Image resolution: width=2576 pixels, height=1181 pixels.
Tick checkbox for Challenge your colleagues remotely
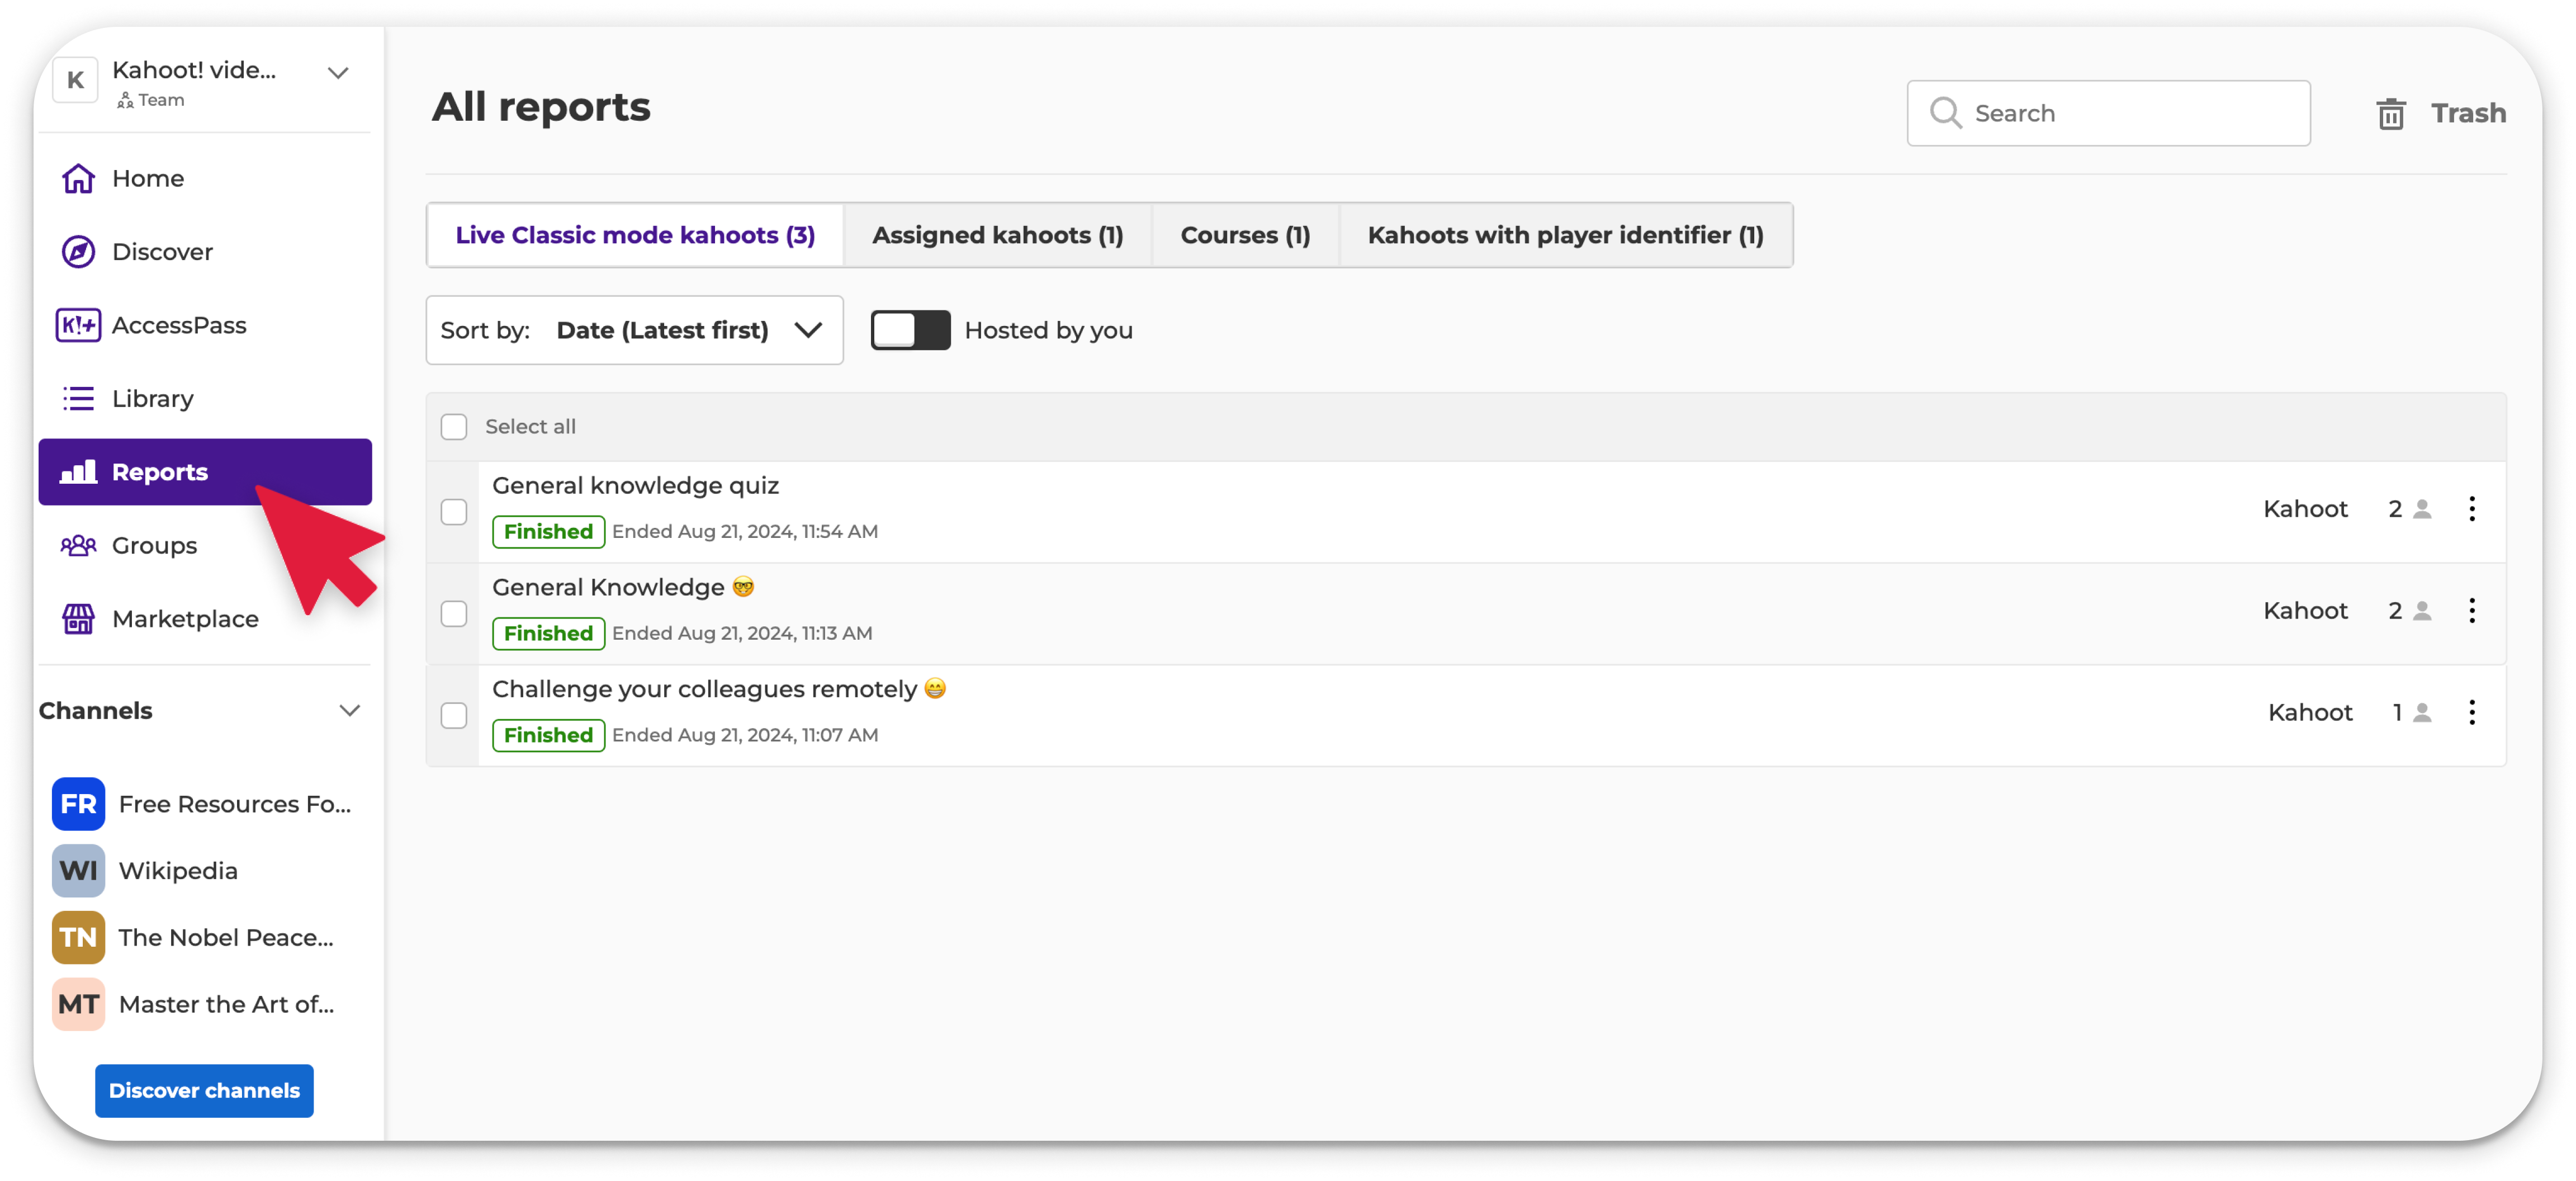click(x=454, y=715)
